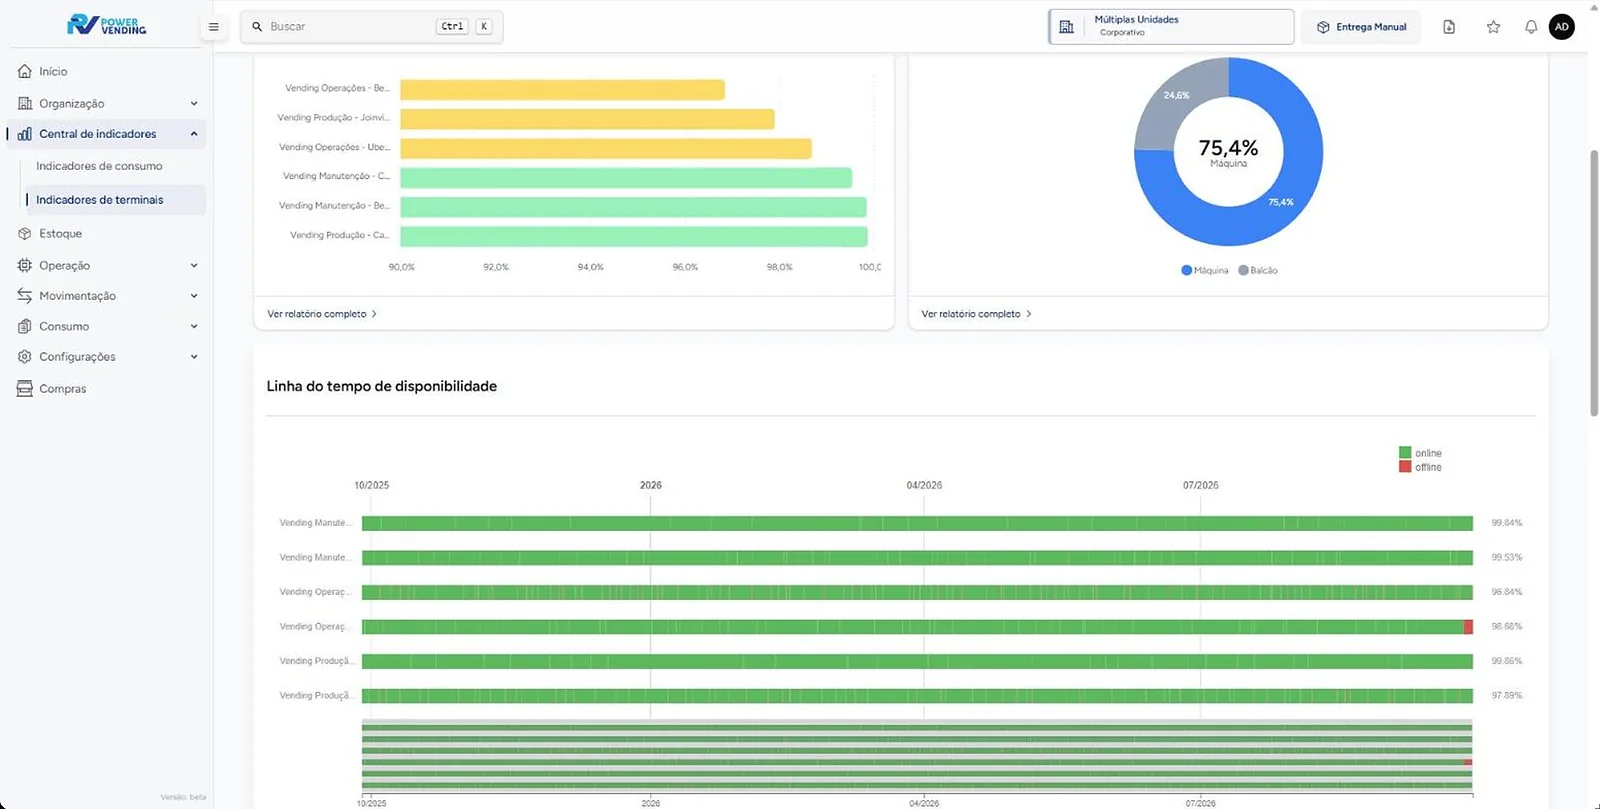Collapse the sidebar with the hamburger icon

pos(213,27)
